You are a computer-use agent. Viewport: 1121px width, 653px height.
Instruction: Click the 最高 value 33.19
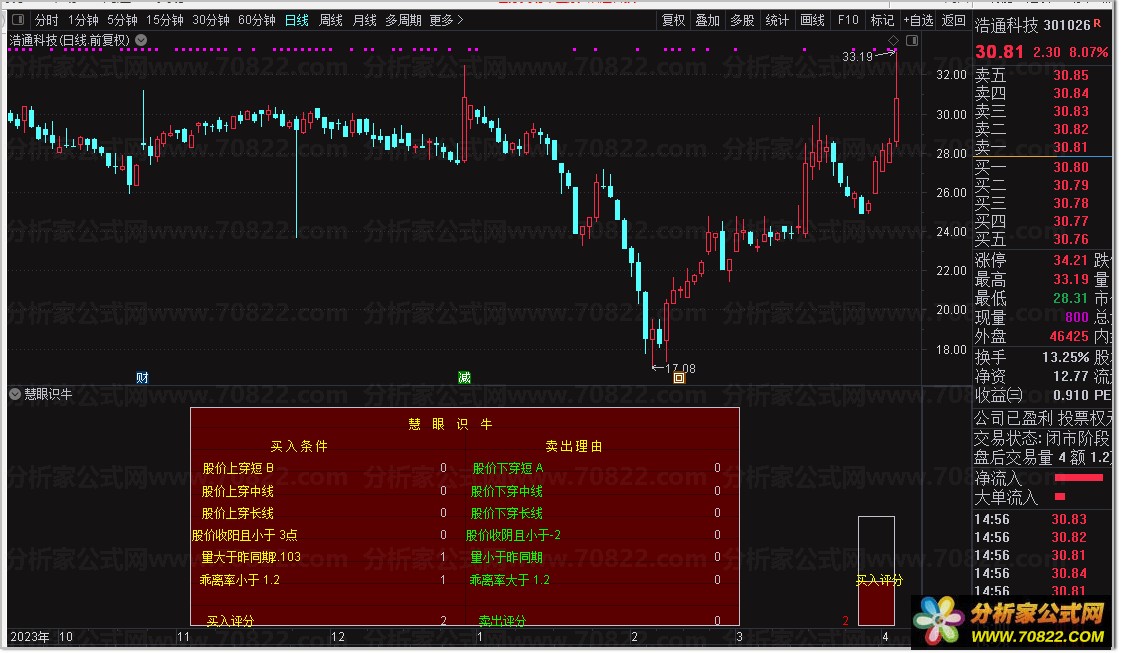pyautogui.click(x=1070, y=279)
